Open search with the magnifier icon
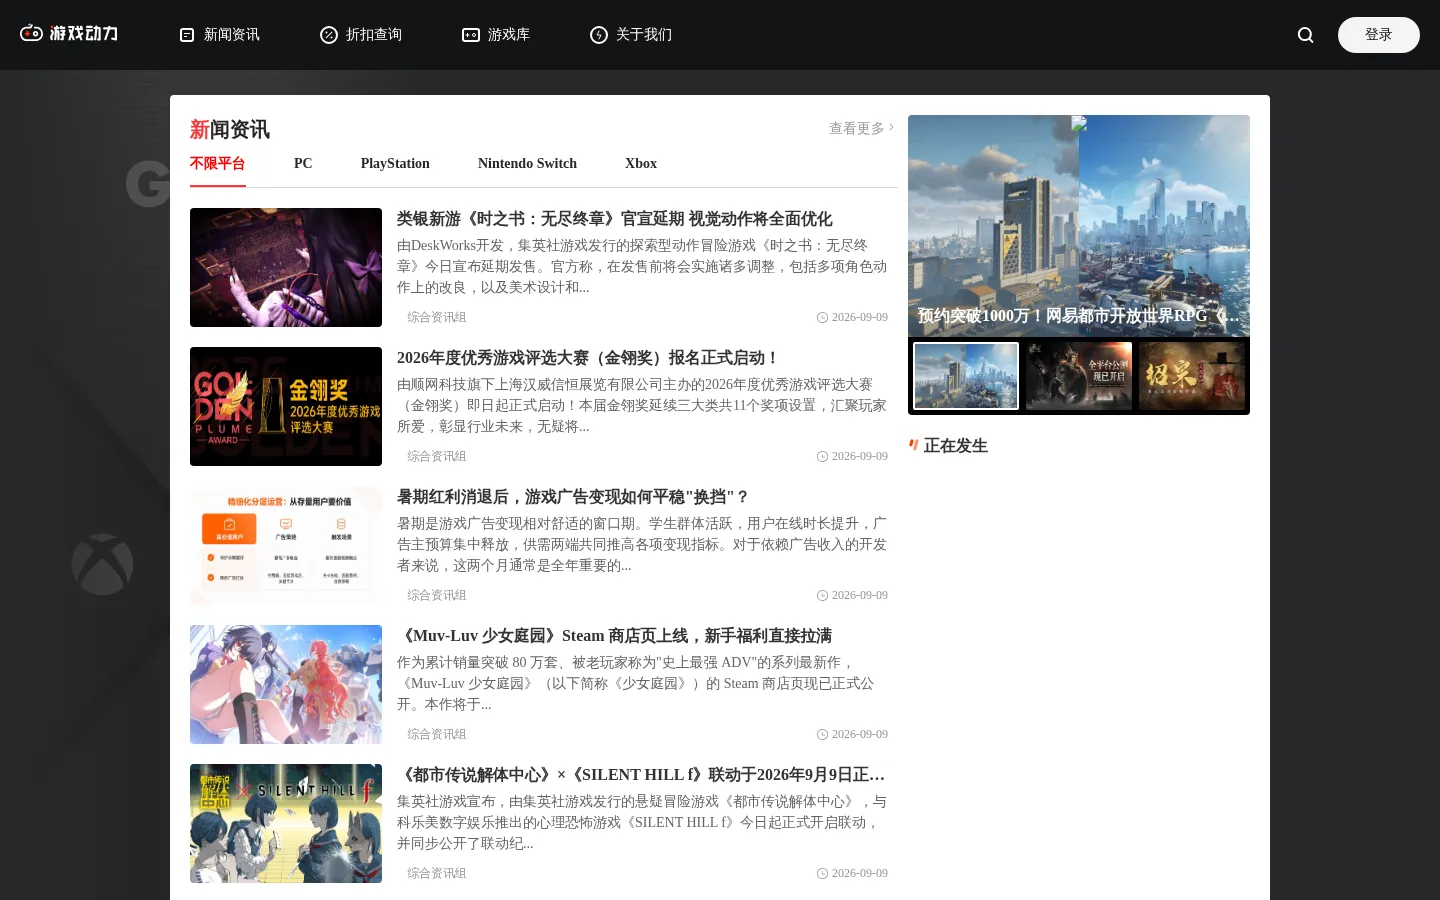Screen dimensions: 1440x900 (x=1306, y=35)
